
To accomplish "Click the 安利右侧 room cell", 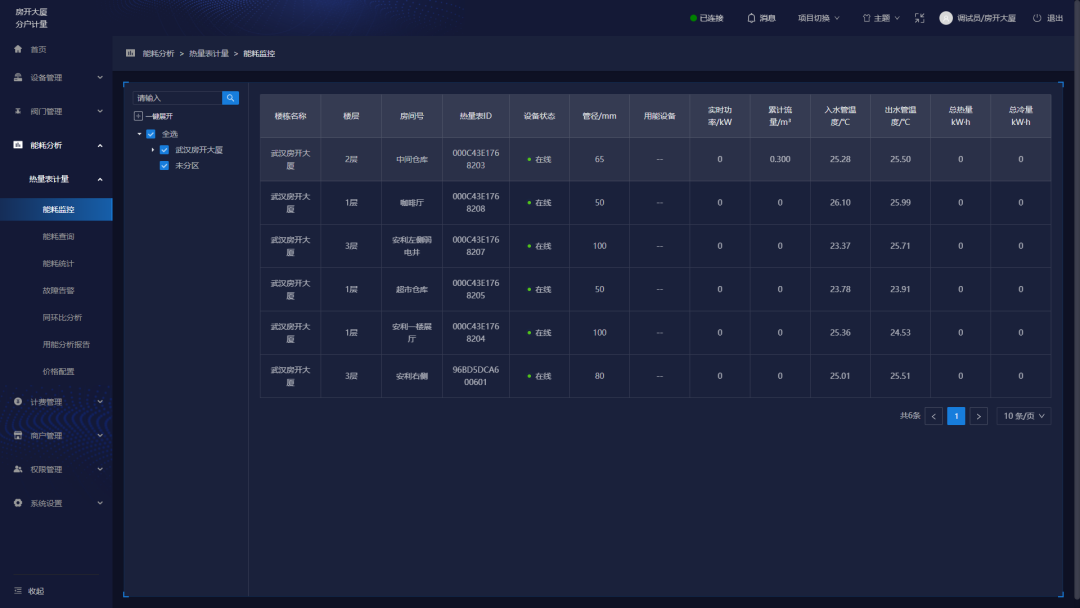I will 412,376.
